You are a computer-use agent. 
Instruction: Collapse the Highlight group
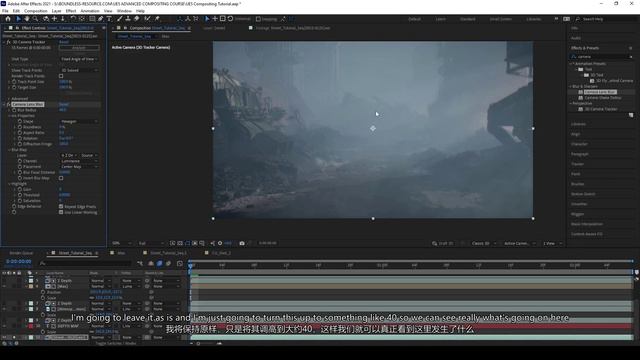tap(9, 184)
